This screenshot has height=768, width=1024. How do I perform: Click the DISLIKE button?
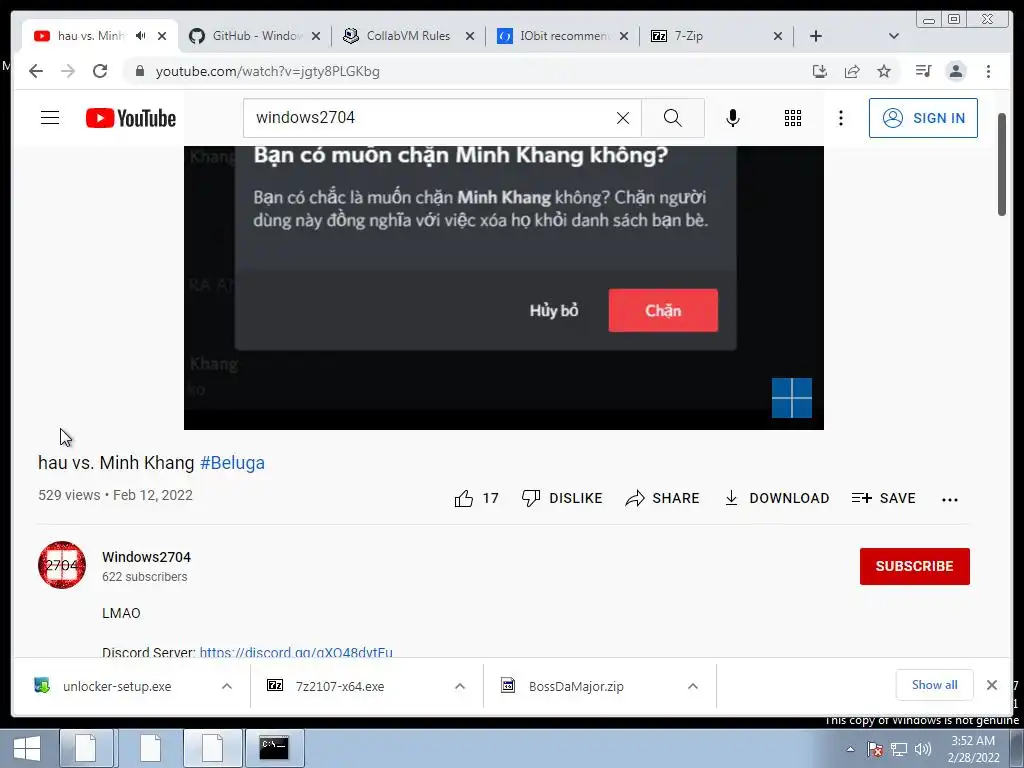[562, 498]
